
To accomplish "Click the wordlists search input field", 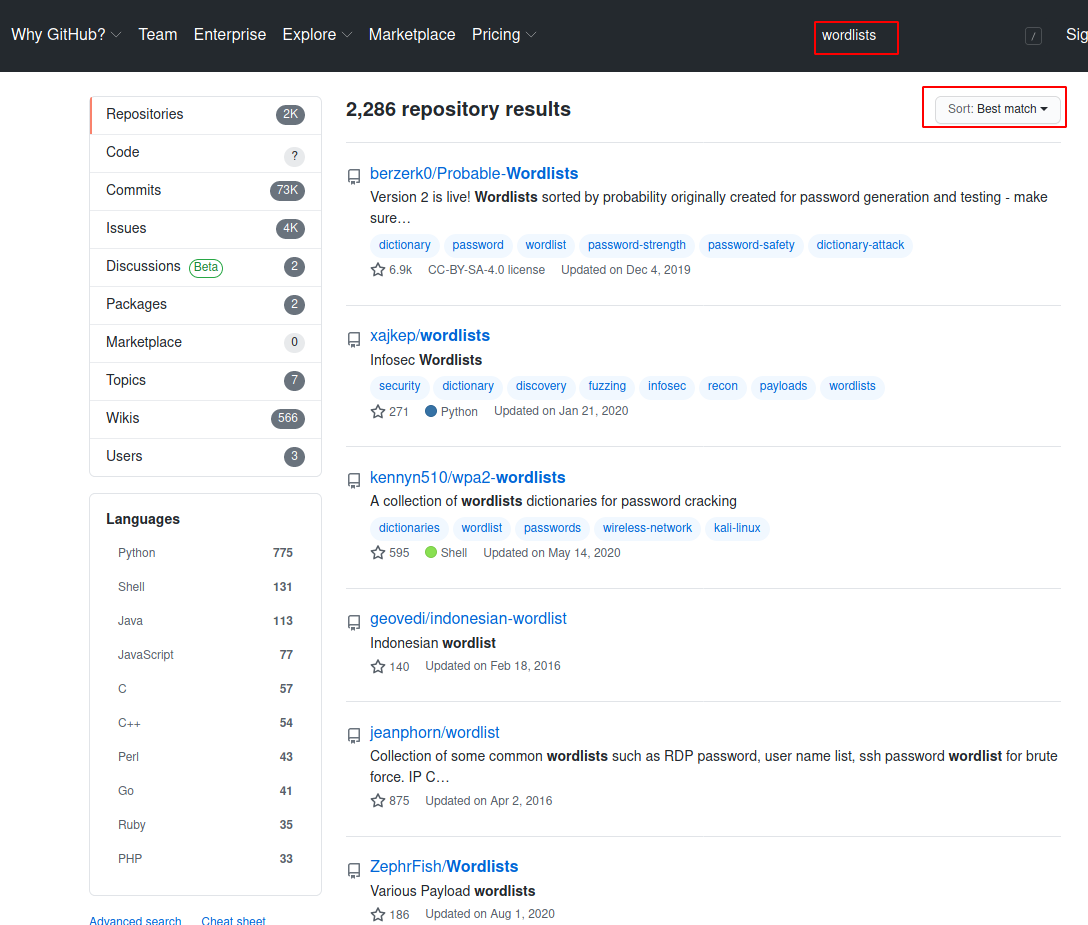I will pos(855,37).
